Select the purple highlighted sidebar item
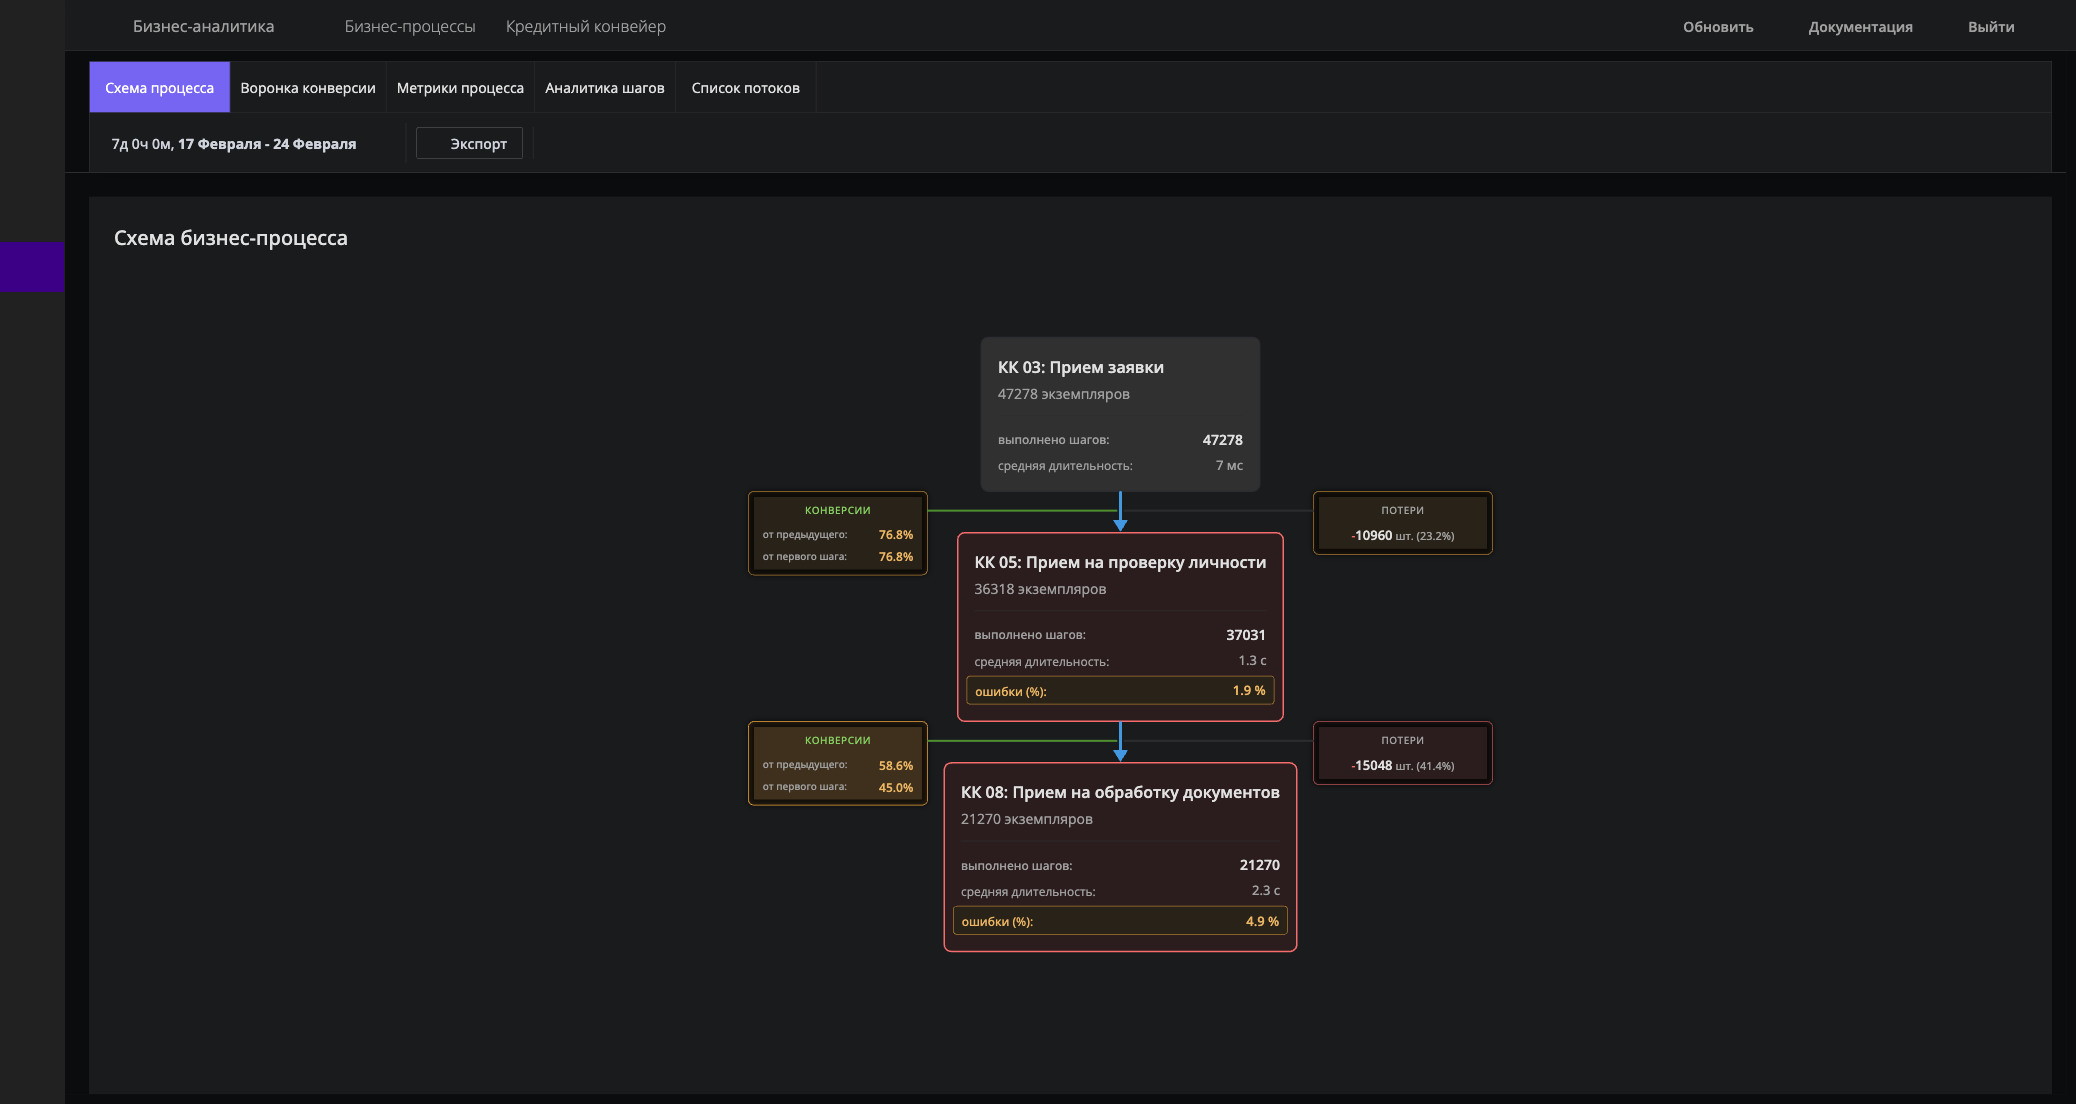Screen dimensions: 2076x1104 click(x=32, y=266)
